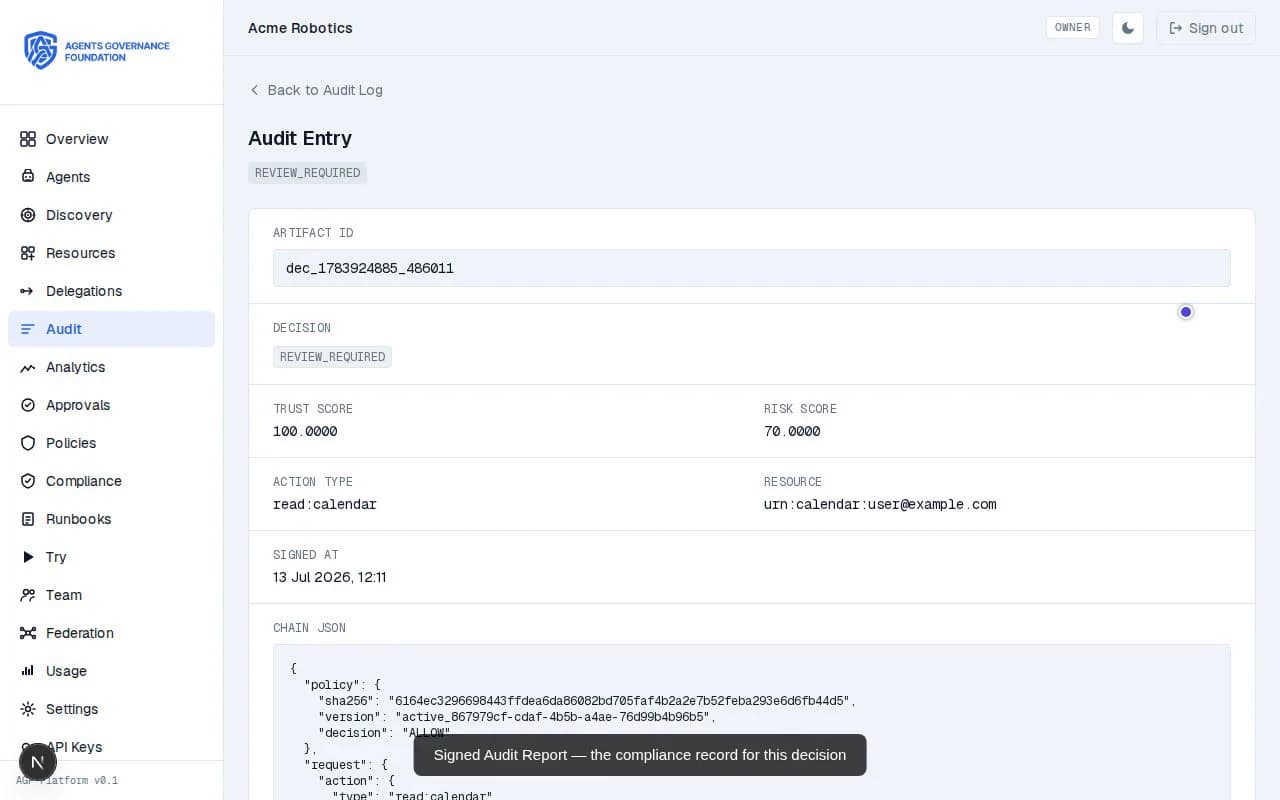Click the Audit lines icon
Viewport: 1280px width, 800px height.
(x=28, y=329)
